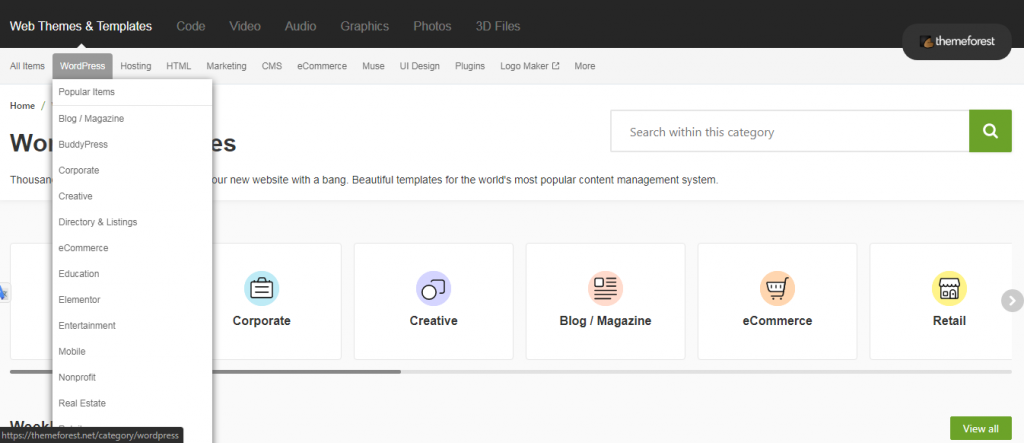The width and height of the screenshot is (1024, 443).
Task: Open the Marketing category menu
Action: [x=227, y=66]
